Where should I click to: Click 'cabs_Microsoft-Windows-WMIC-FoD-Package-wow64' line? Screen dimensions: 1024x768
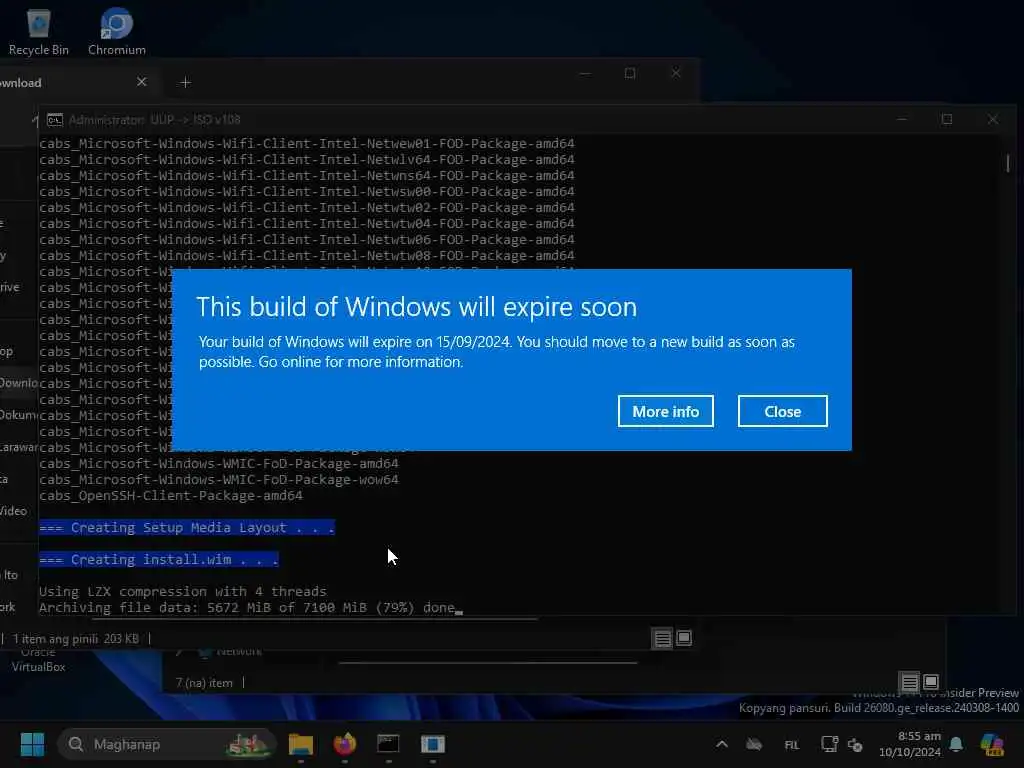pyautogui.click(x=219, y=479)
